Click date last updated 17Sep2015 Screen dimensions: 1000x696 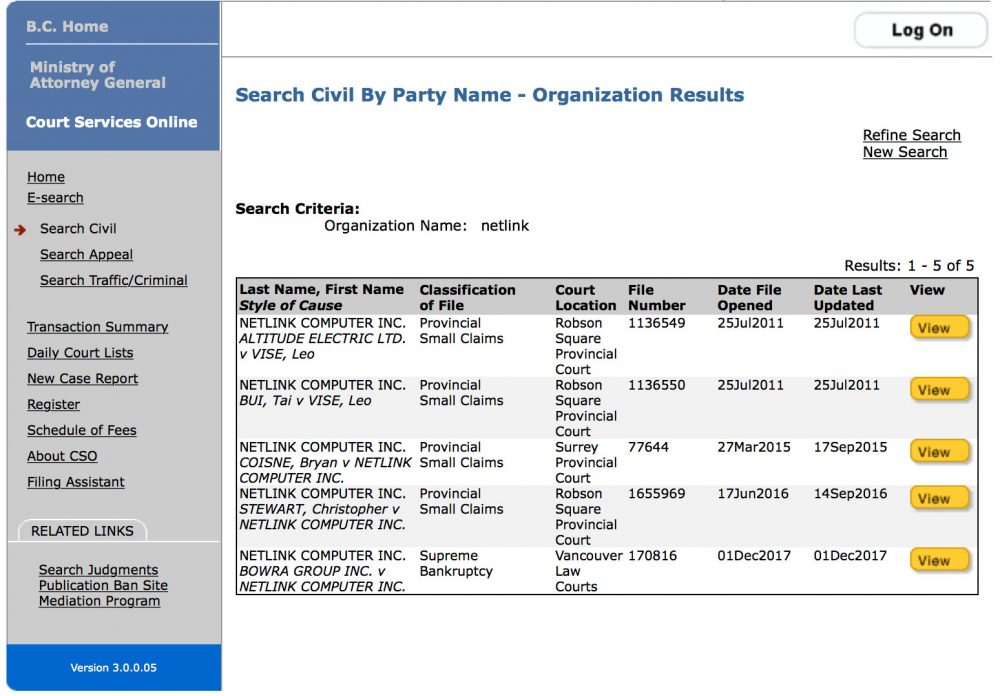click(x=850, y=447)
